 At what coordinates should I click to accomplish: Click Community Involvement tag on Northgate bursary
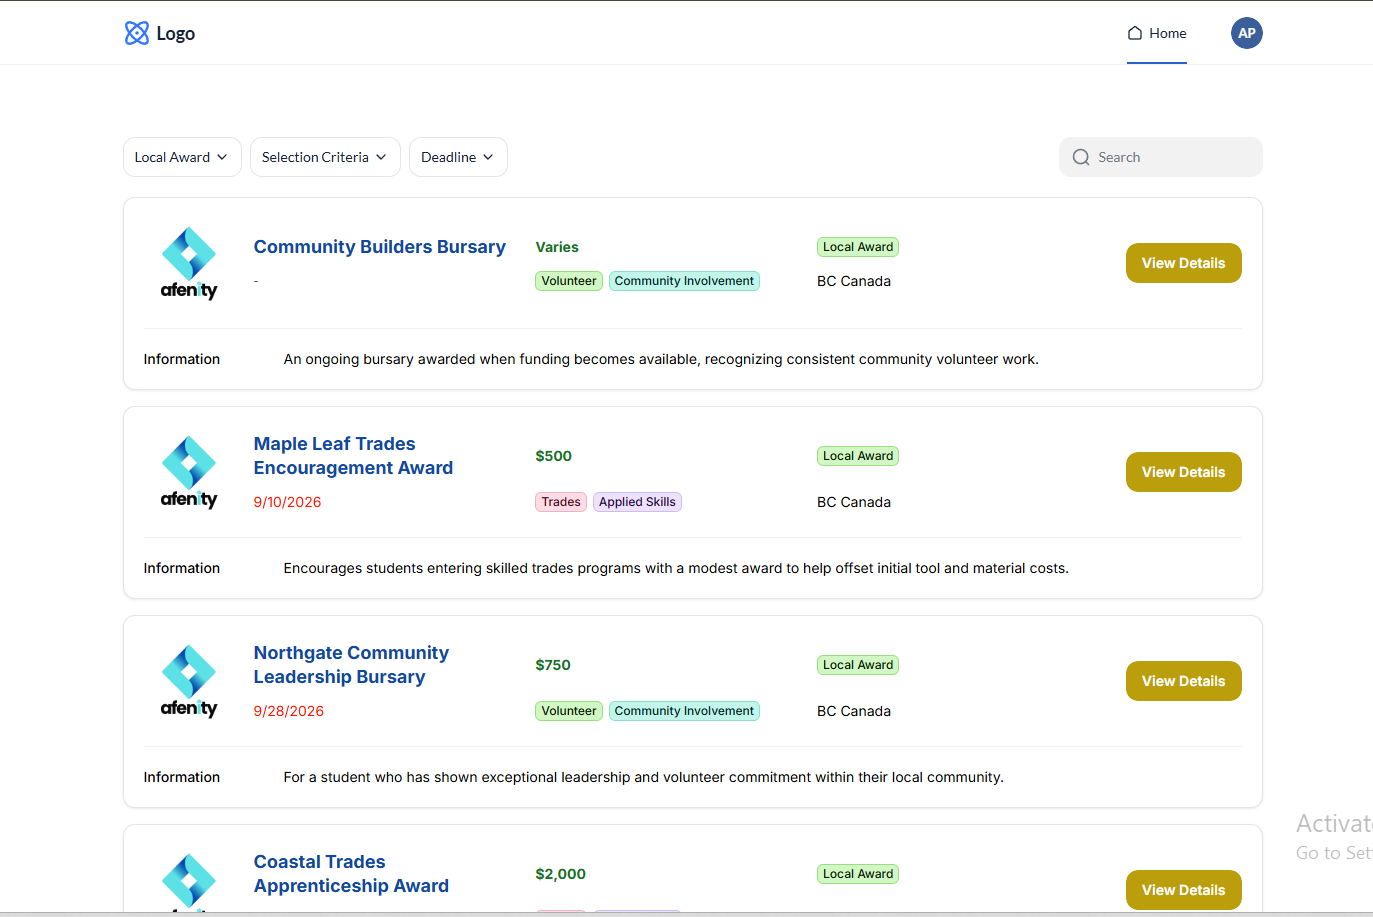tap(684, 711)
